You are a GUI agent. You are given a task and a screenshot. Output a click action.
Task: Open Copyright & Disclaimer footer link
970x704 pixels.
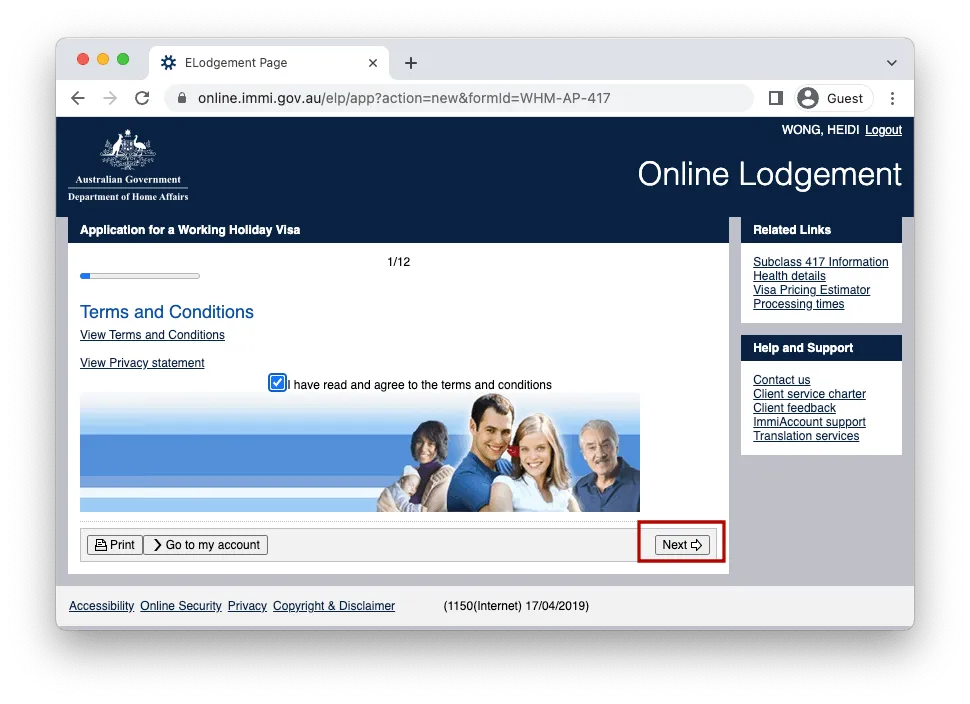(x=334, y=606)
